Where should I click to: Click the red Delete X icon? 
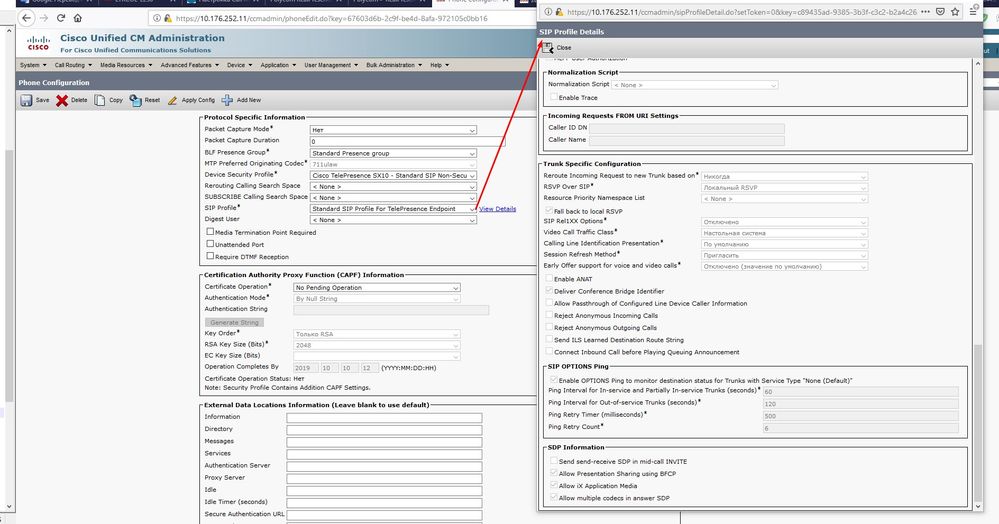coord(62,101)
